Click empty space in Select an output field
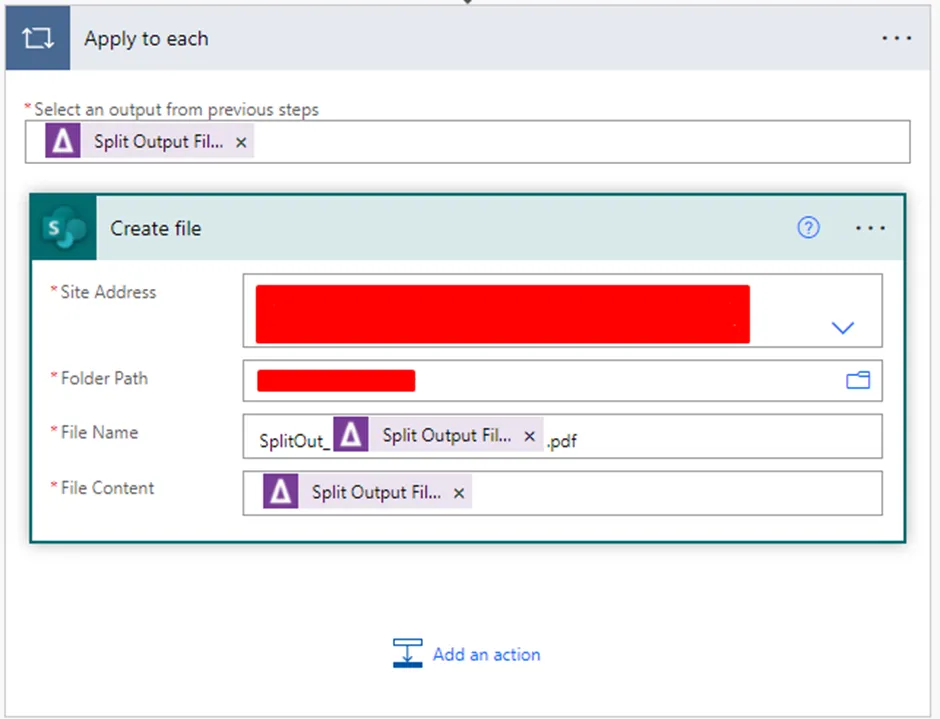This screenshot has width=940, height=719. click(580, 142)
